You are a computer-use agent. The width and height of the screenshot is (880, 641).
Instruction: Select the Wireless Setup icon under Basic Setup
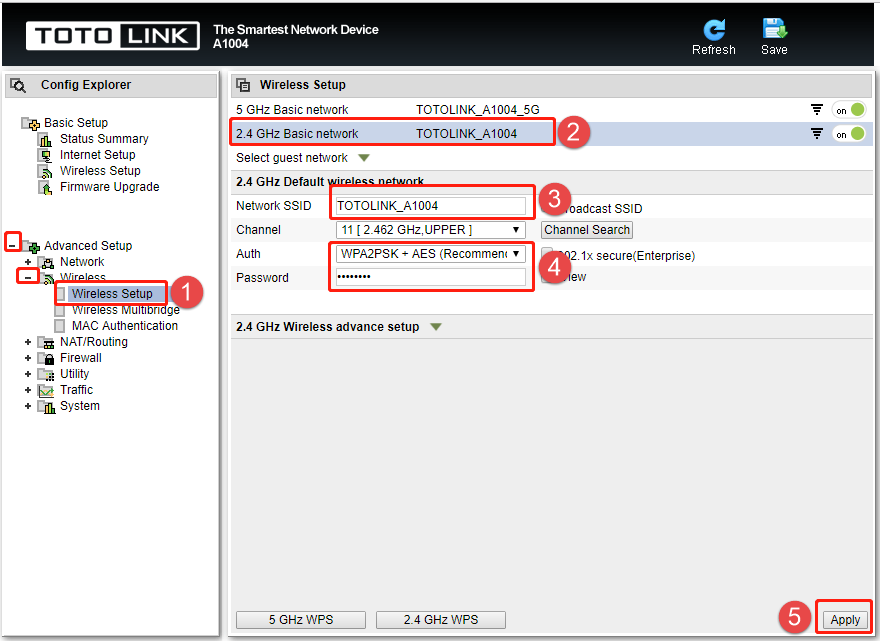(x=45, y=171)
